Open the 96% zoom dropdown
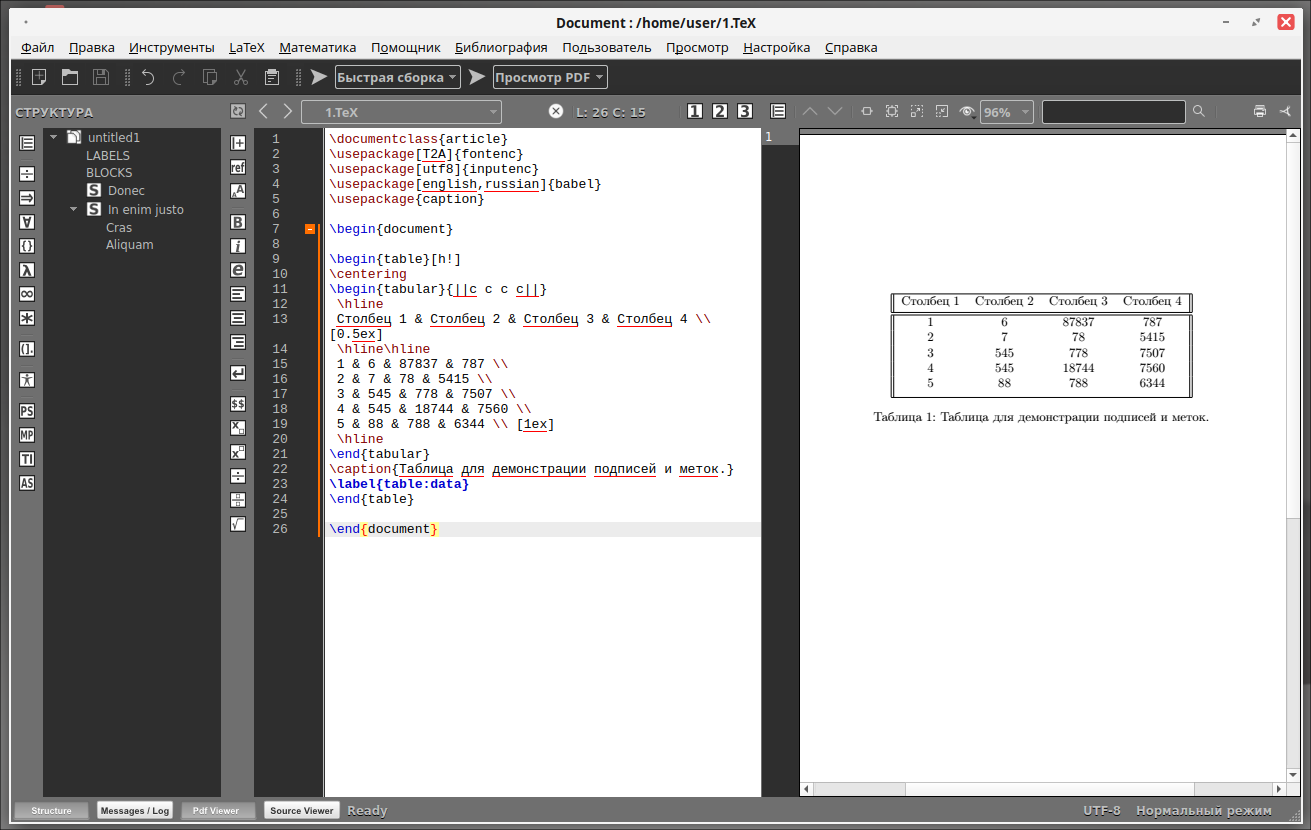Viewport: 1311px width, 830px height. point(1006,112)
